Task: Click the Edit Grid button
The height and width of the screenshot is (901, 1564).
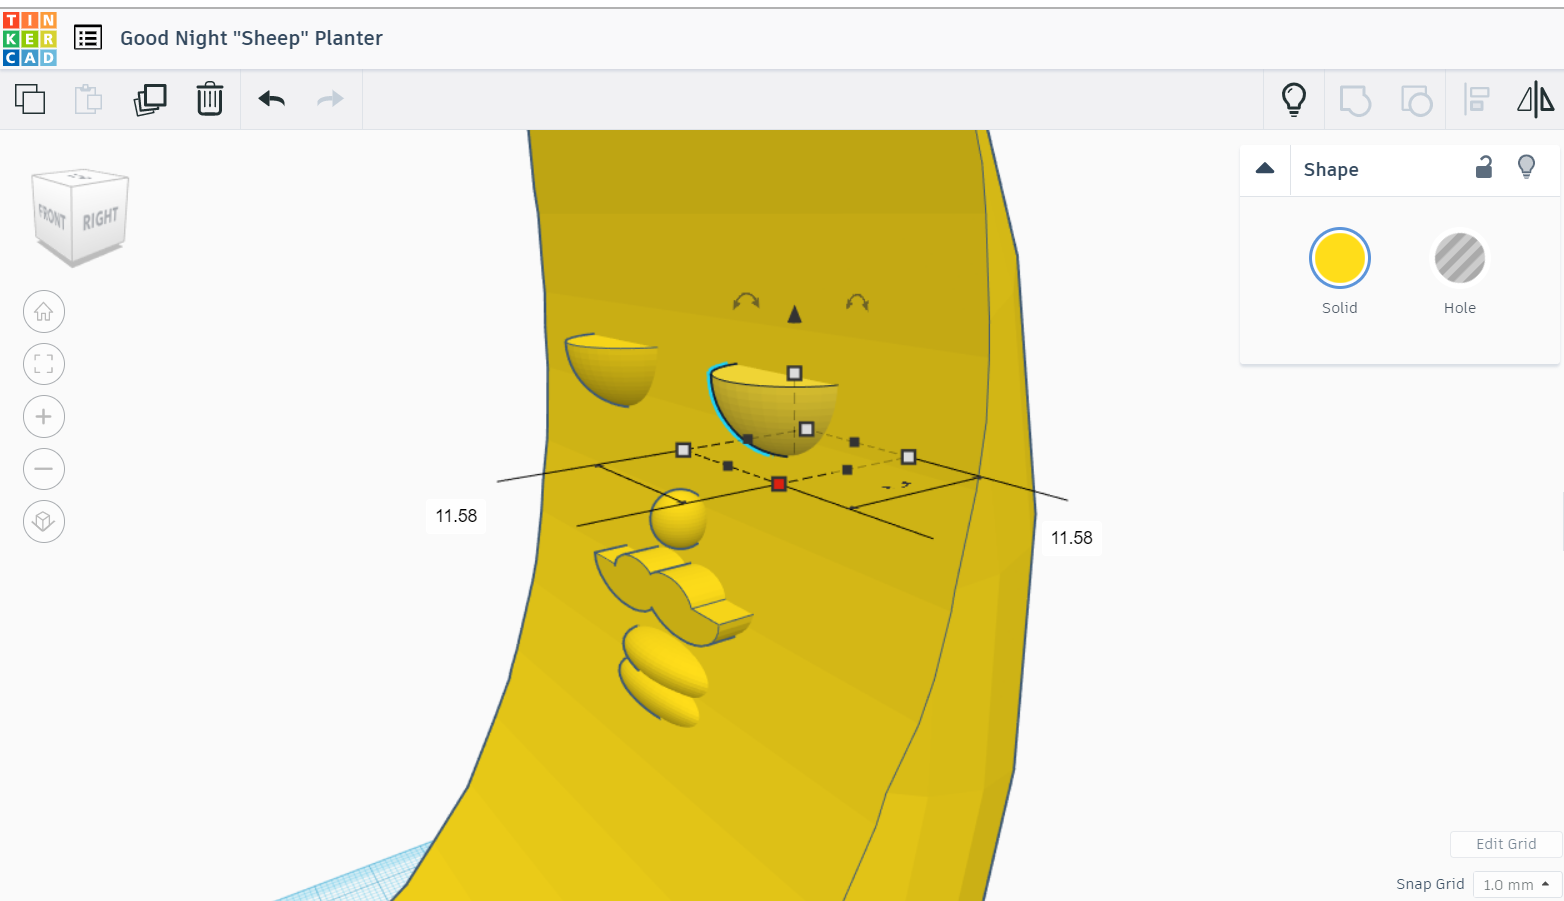Action: [1506, 844]
